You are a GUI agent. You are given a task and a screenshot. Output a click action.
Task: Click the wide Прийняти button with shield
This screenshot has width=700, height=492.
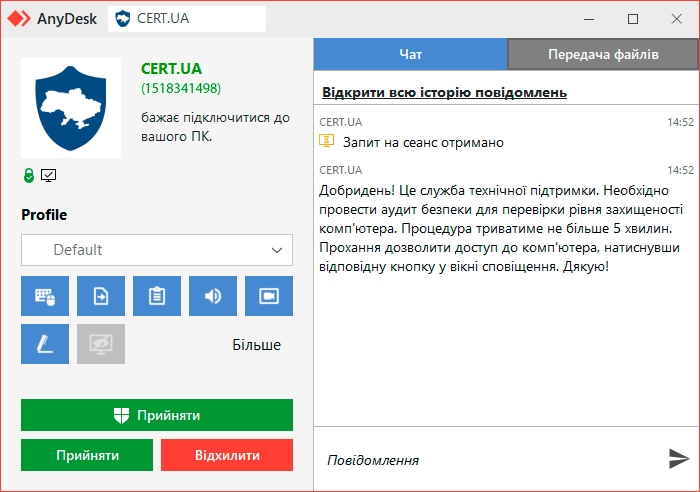coord(157,415)
